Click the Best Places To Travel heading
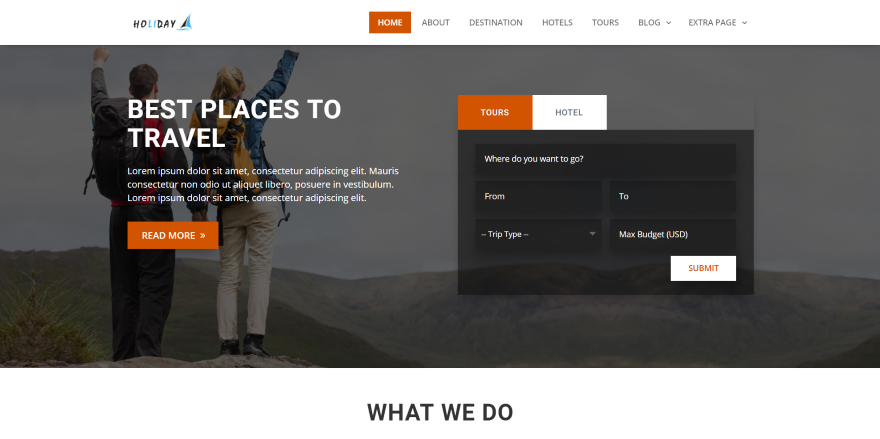Screen dimensions: 880x439 (234, 124)
